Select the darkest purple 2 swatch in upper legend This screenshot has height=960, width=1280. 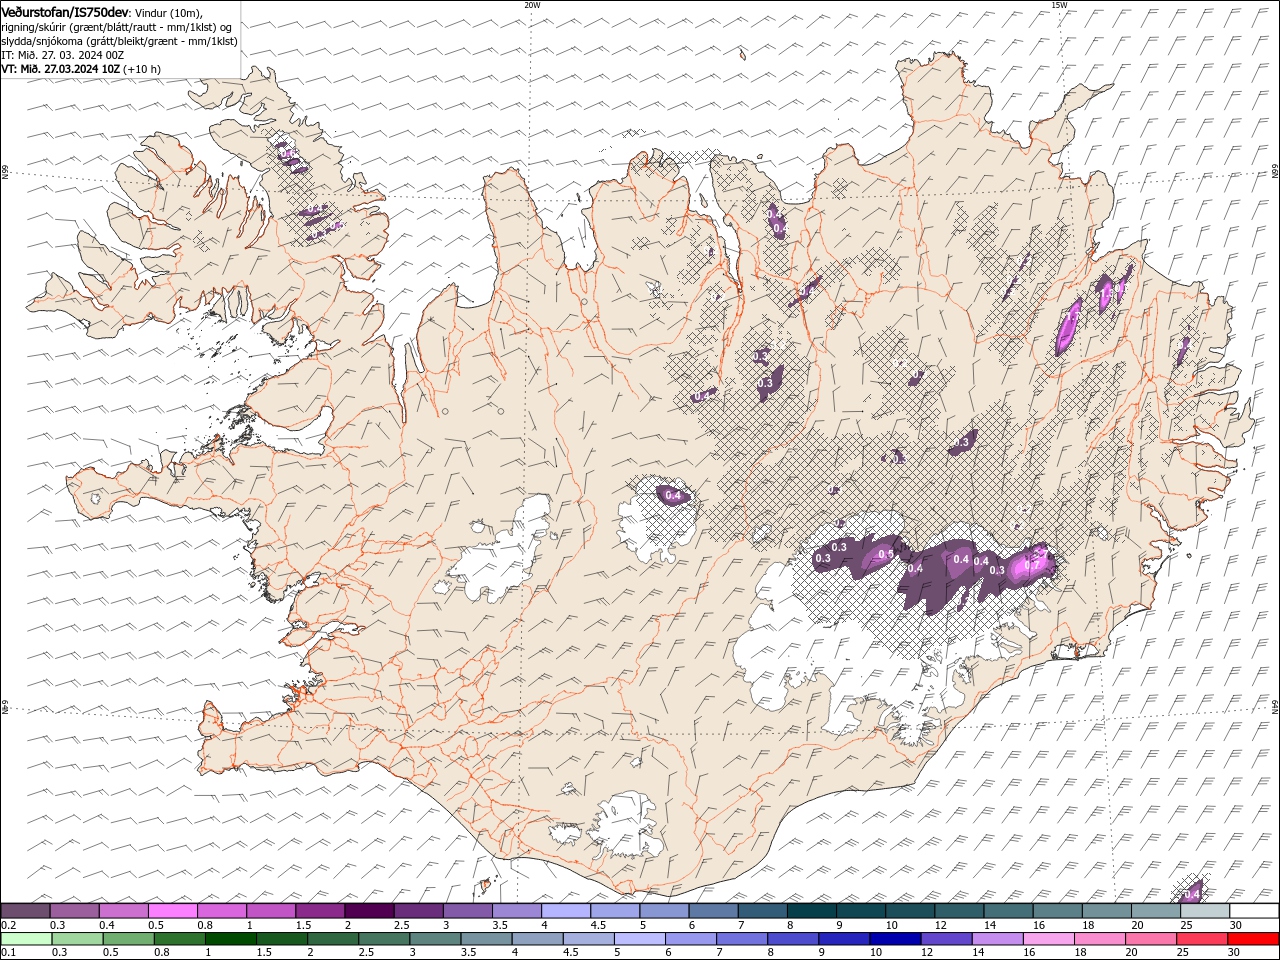pos(369,910)
